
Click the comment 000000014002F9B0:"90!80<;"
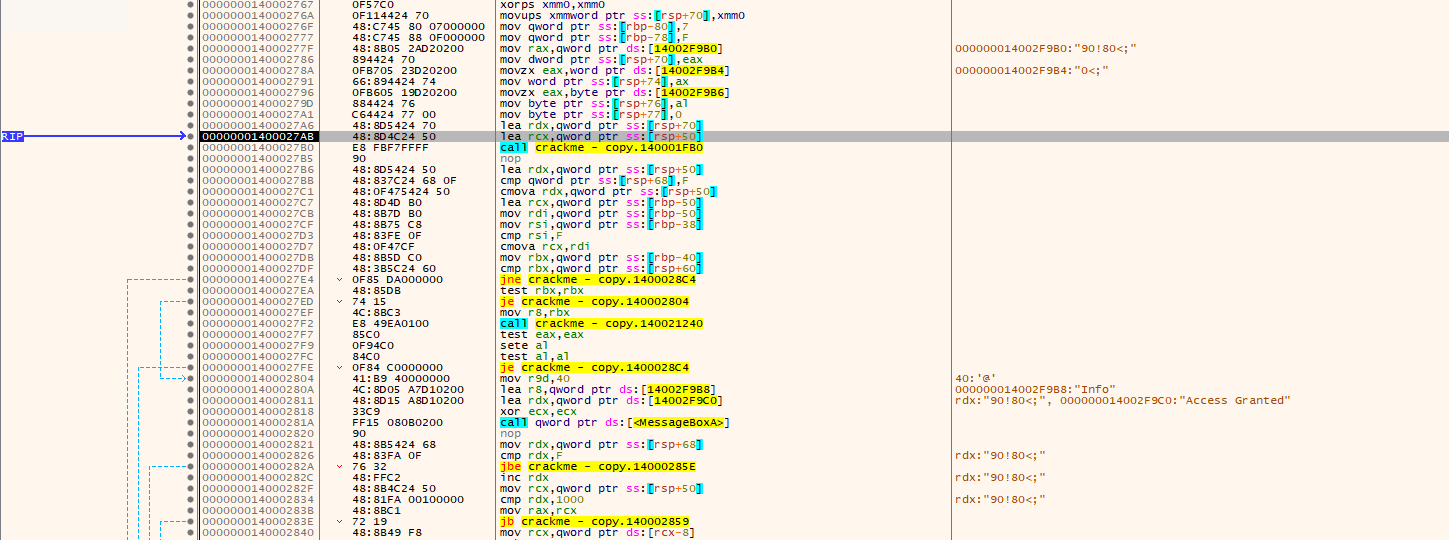pos(1046,48)
